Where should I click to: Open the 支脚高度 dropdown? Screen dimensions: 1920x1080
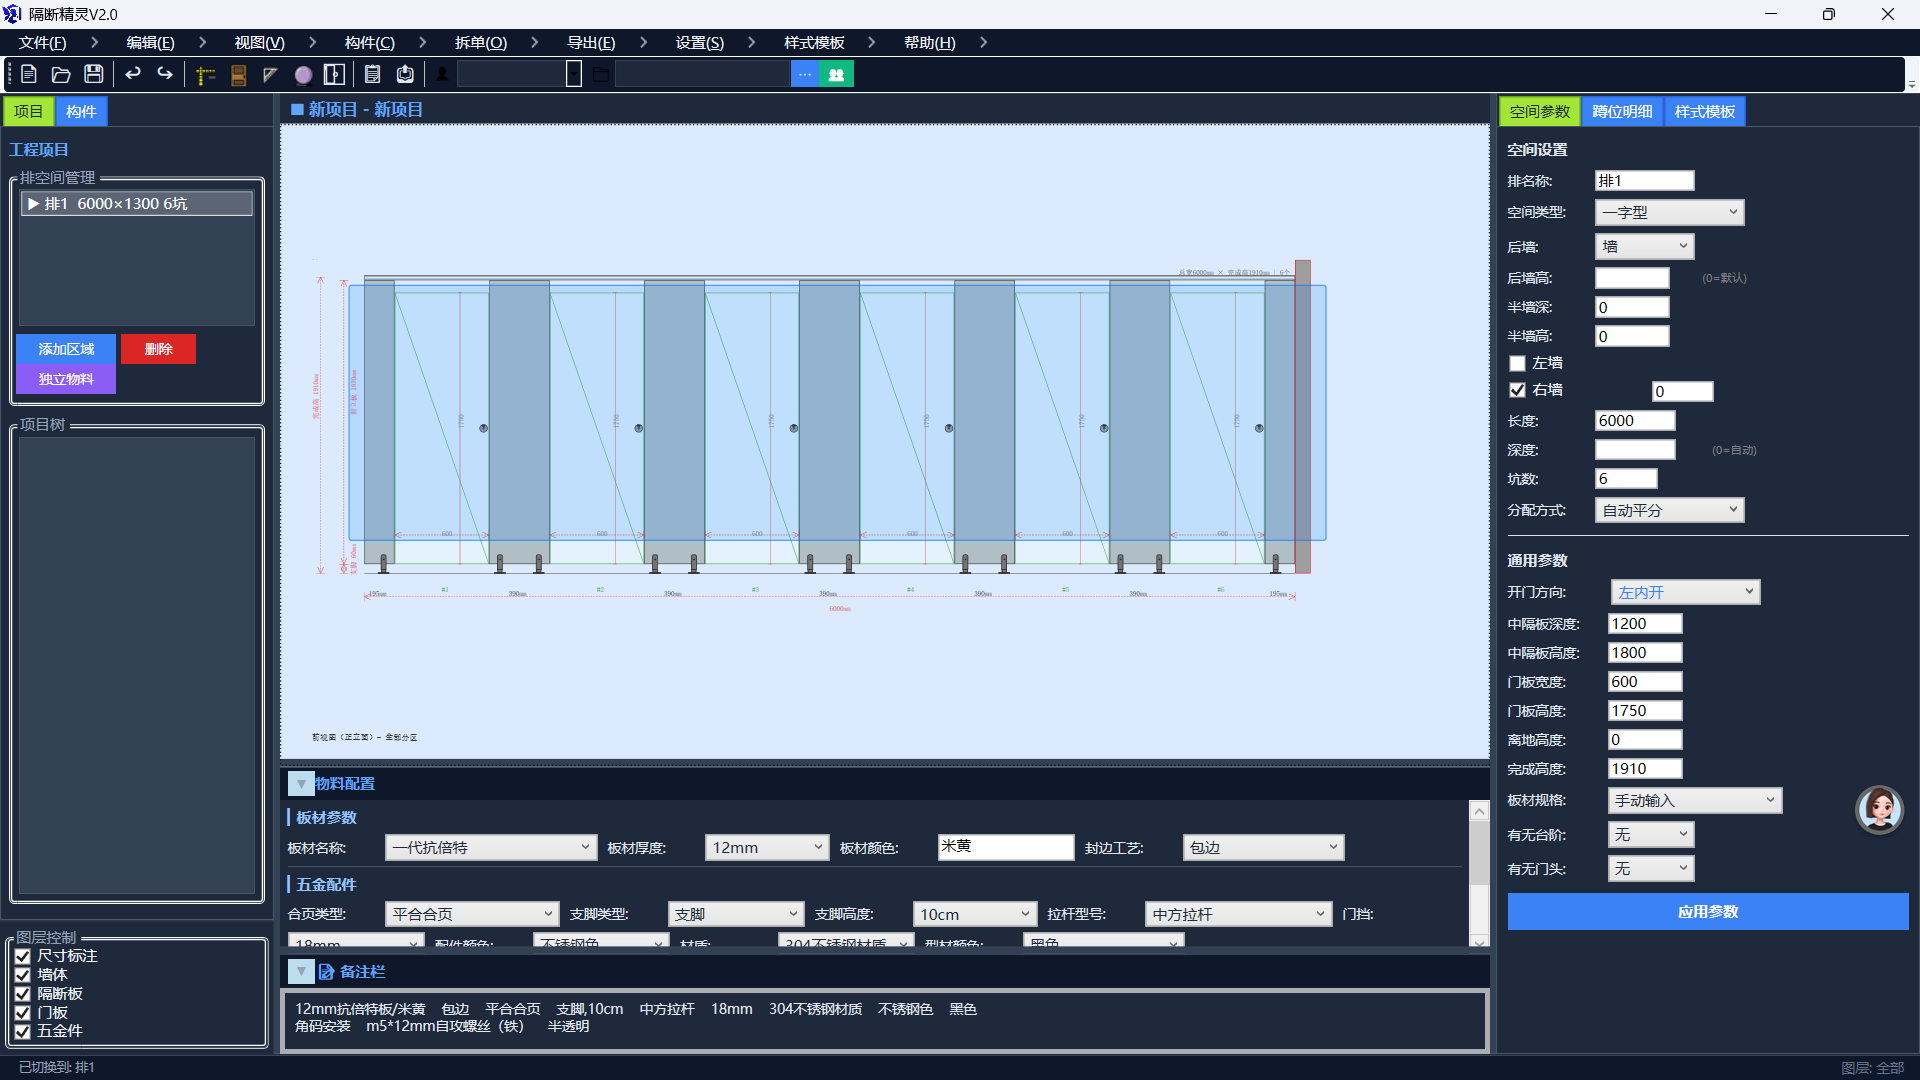coord(974,914)
